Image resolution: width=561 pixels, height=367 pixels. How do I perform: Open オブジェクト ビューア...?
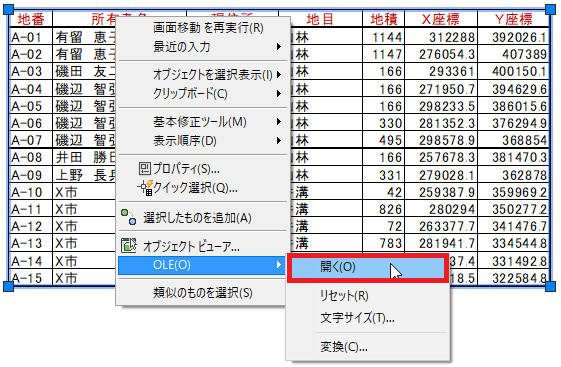click(202, 246)
